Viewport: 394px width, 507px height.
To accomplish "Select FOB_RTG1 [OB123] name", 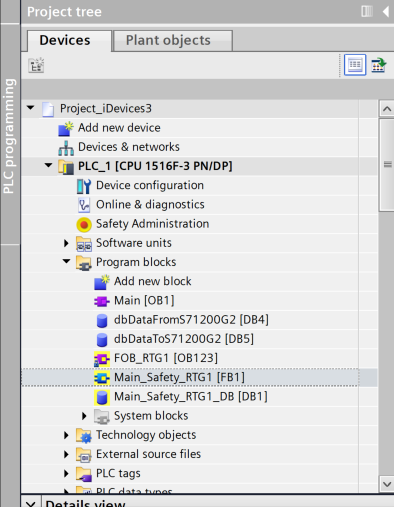I will pos(166,358).
